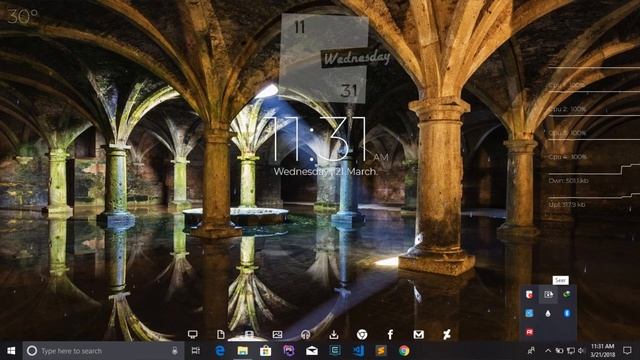Open the Downloads dock icon
This screenshot has width=640, height=360.
[333, 335]
